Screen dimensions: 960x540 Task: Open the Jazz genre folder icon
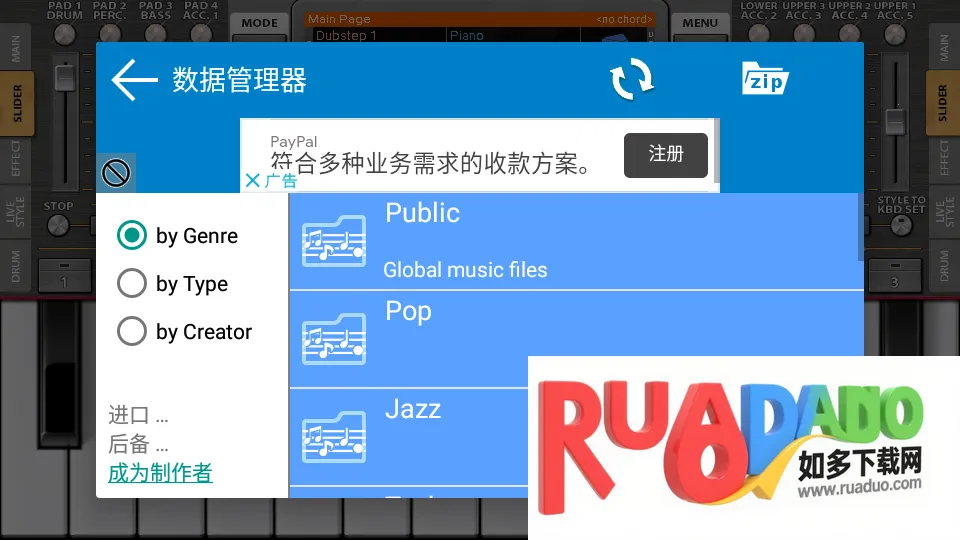click(x=334, y=437)
